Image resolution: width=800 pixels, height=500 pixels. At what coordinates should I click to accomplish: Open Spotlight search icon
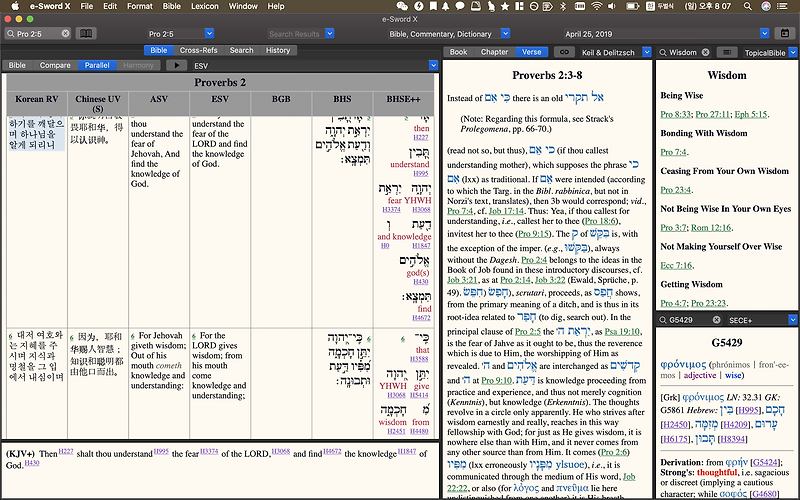point(747,6)
